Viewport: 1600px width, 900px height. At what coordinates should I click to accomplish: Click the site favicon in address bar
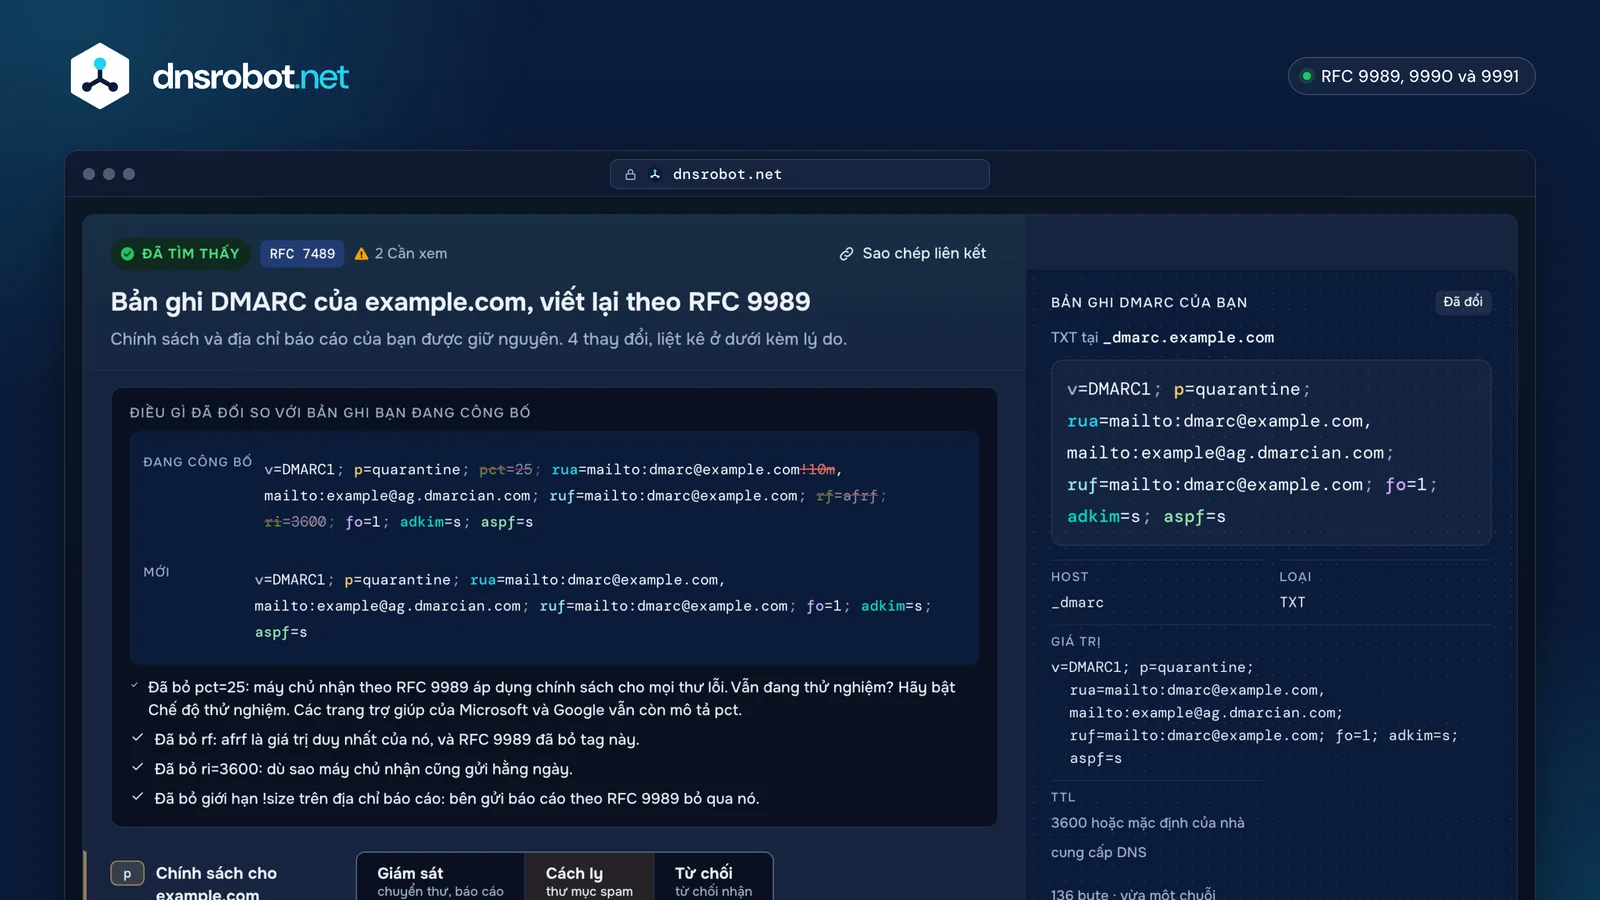click(x=655, y=174)
